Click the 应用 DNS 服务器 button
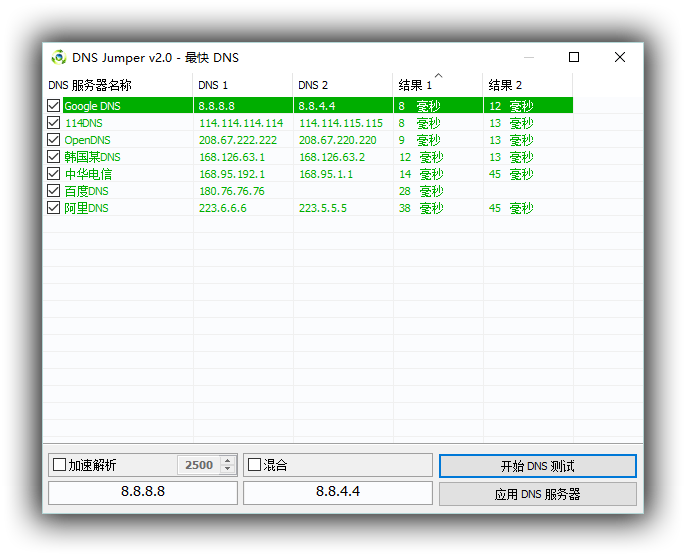The width and height of the screenshot is (686, 556). click(538, 494)
